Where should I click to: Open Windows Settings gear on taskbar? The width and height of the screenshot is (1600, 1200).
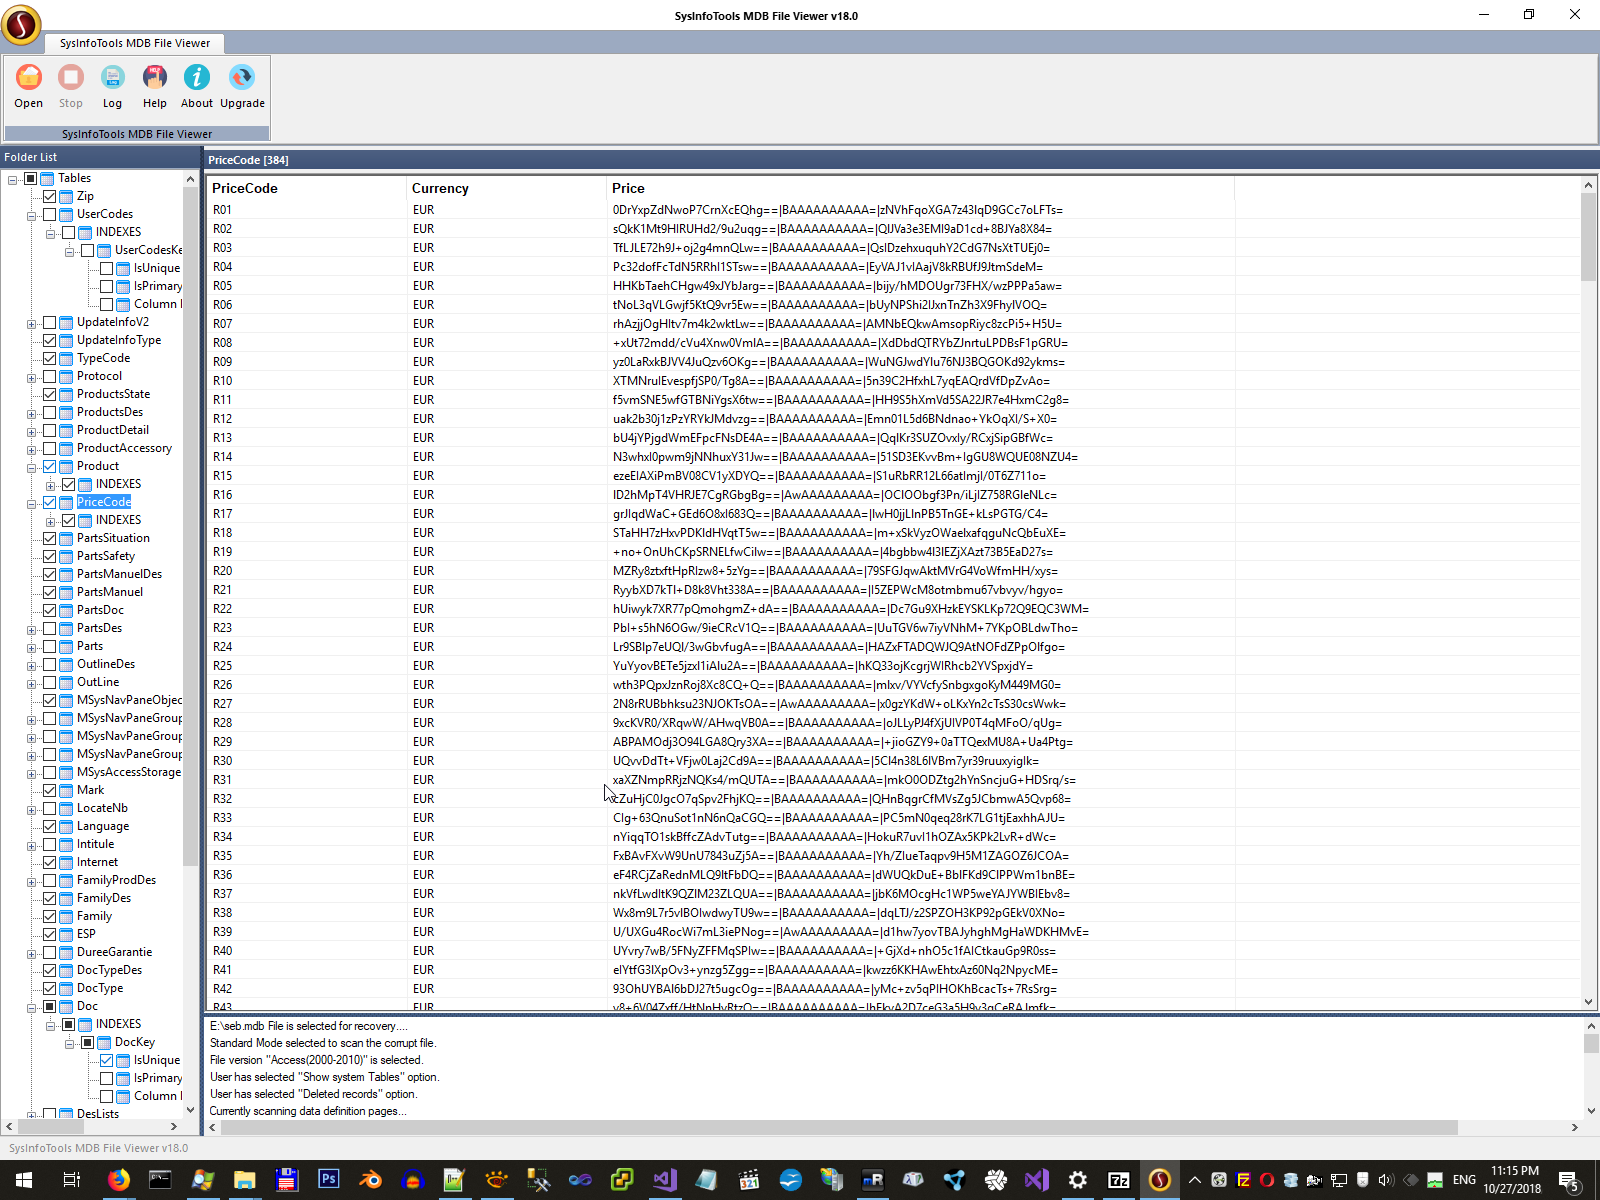[x=1077, y=1180]
